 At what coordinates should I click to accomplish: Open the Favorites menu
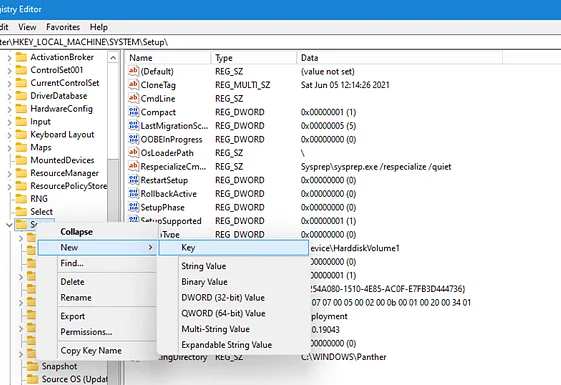tap(63, 27)
